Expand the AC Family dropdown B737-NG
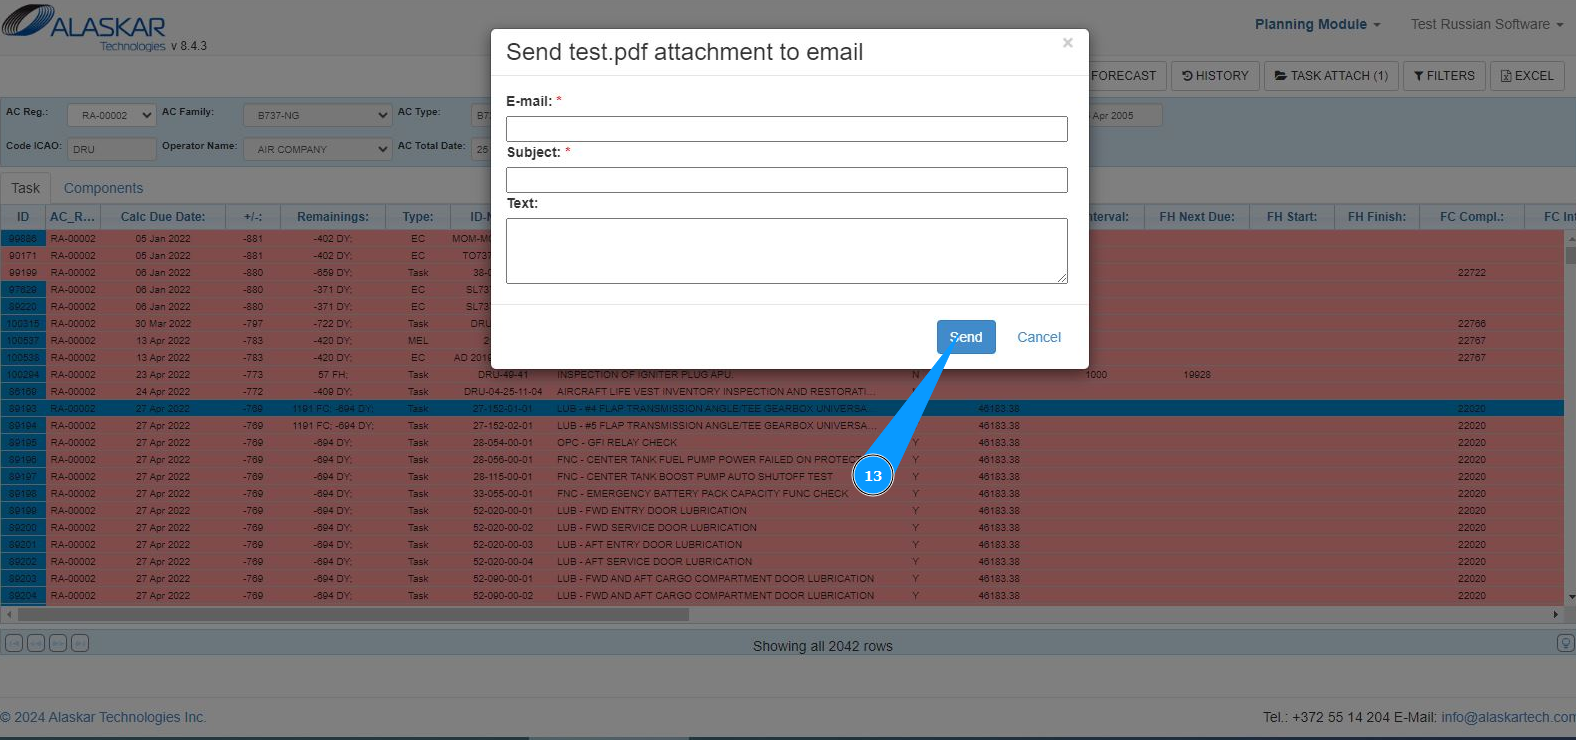Screen dimensions: 1576x740 coord(317,116)
